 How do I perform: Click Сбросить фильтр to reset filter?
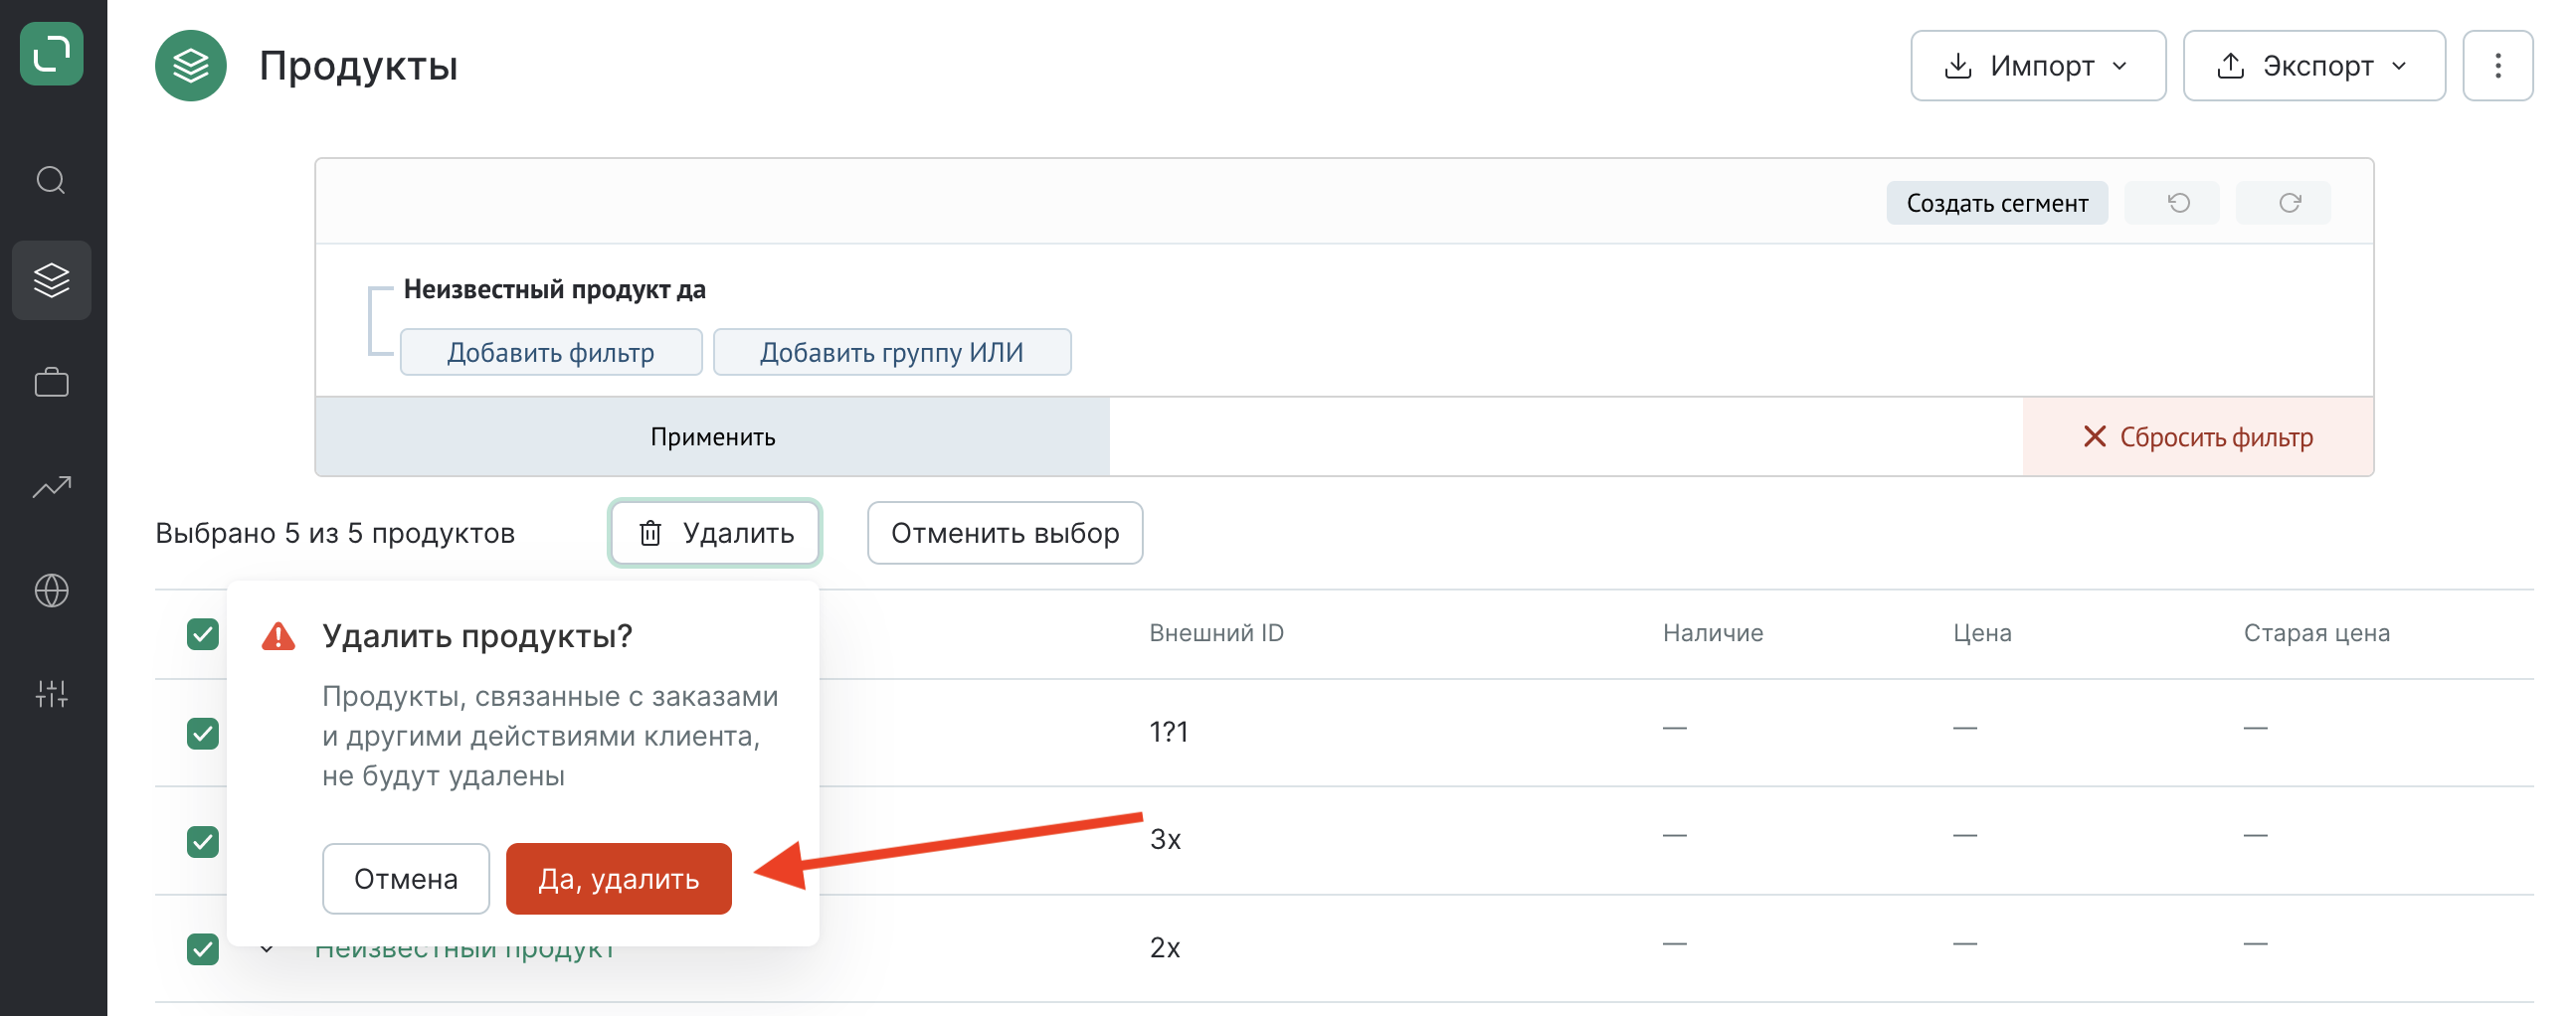[2198, 437]
